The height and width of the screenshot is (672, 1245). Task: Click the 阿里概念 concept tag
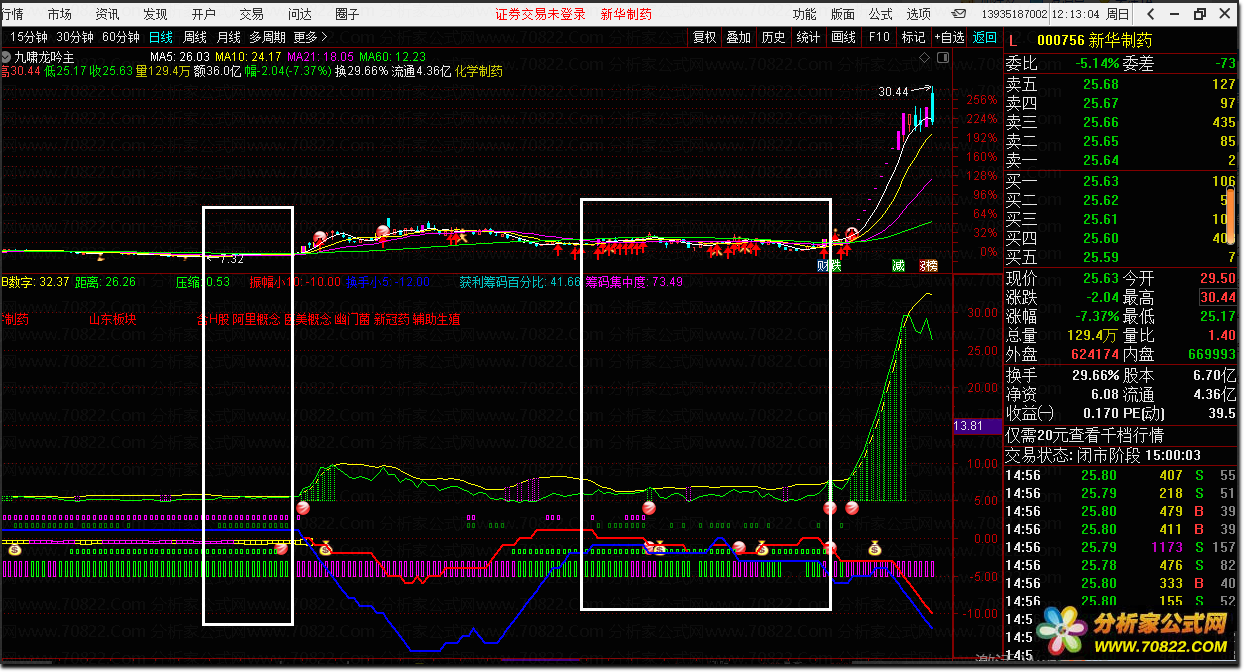(256, 320)
